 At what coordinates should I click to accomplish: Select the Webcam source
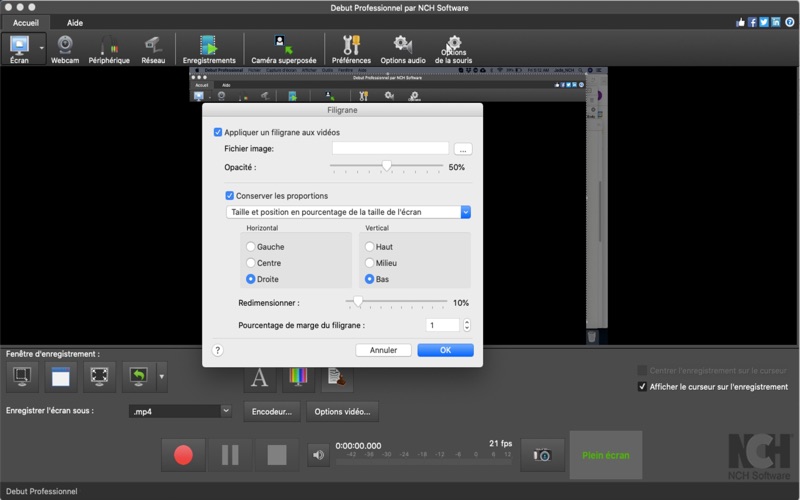(x=65, y=49)
